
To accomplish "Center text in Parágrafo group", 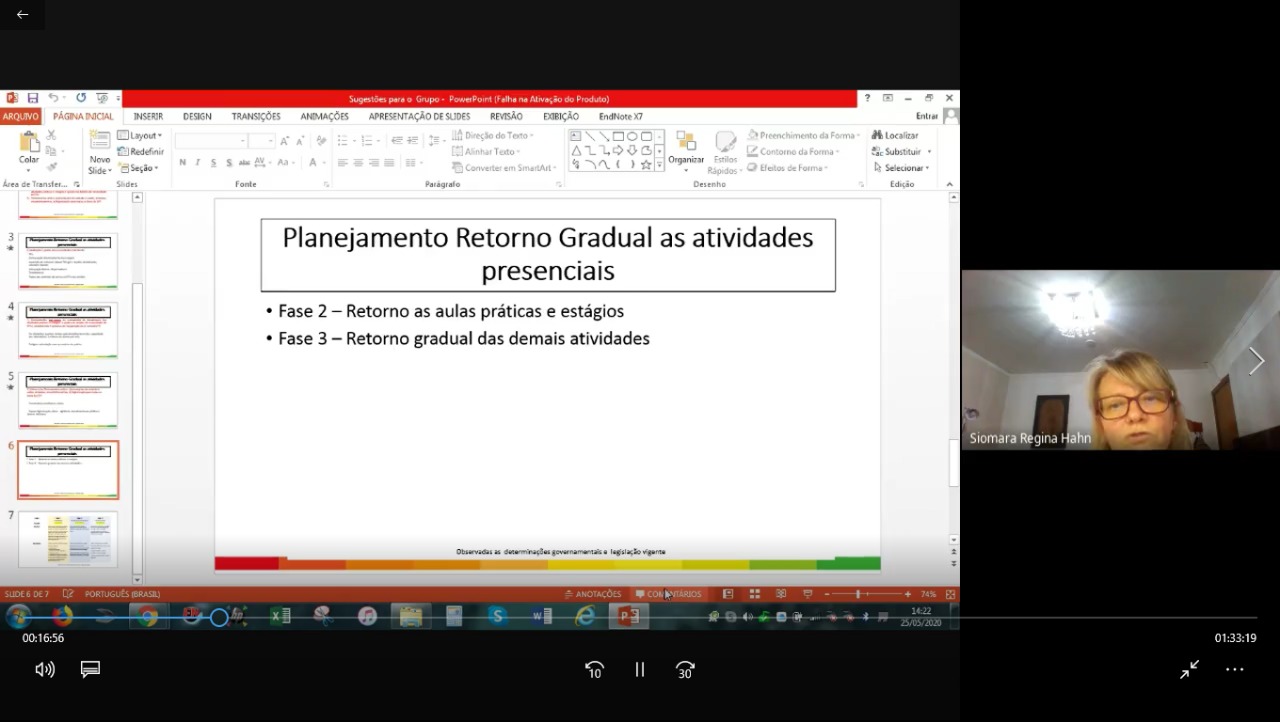I will coord(358,162).
